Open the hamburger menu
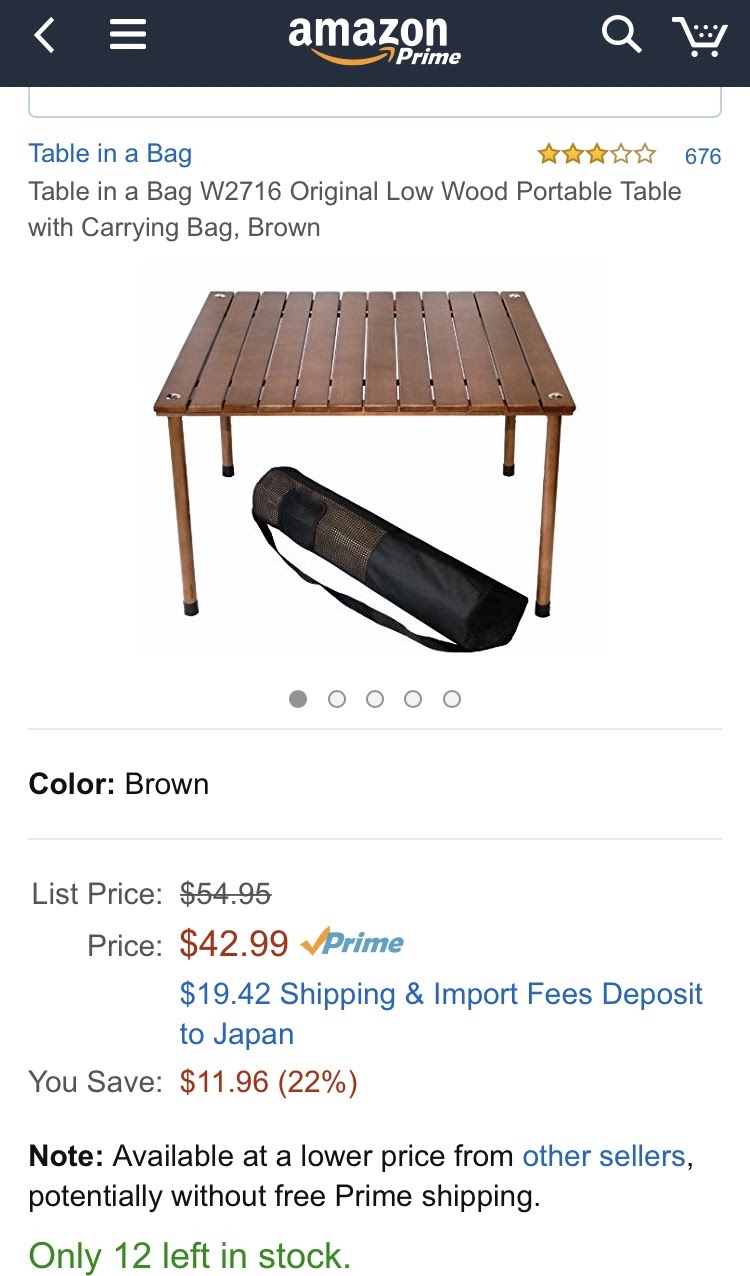This screenshot has width=750, height=1276. (128, 36)
